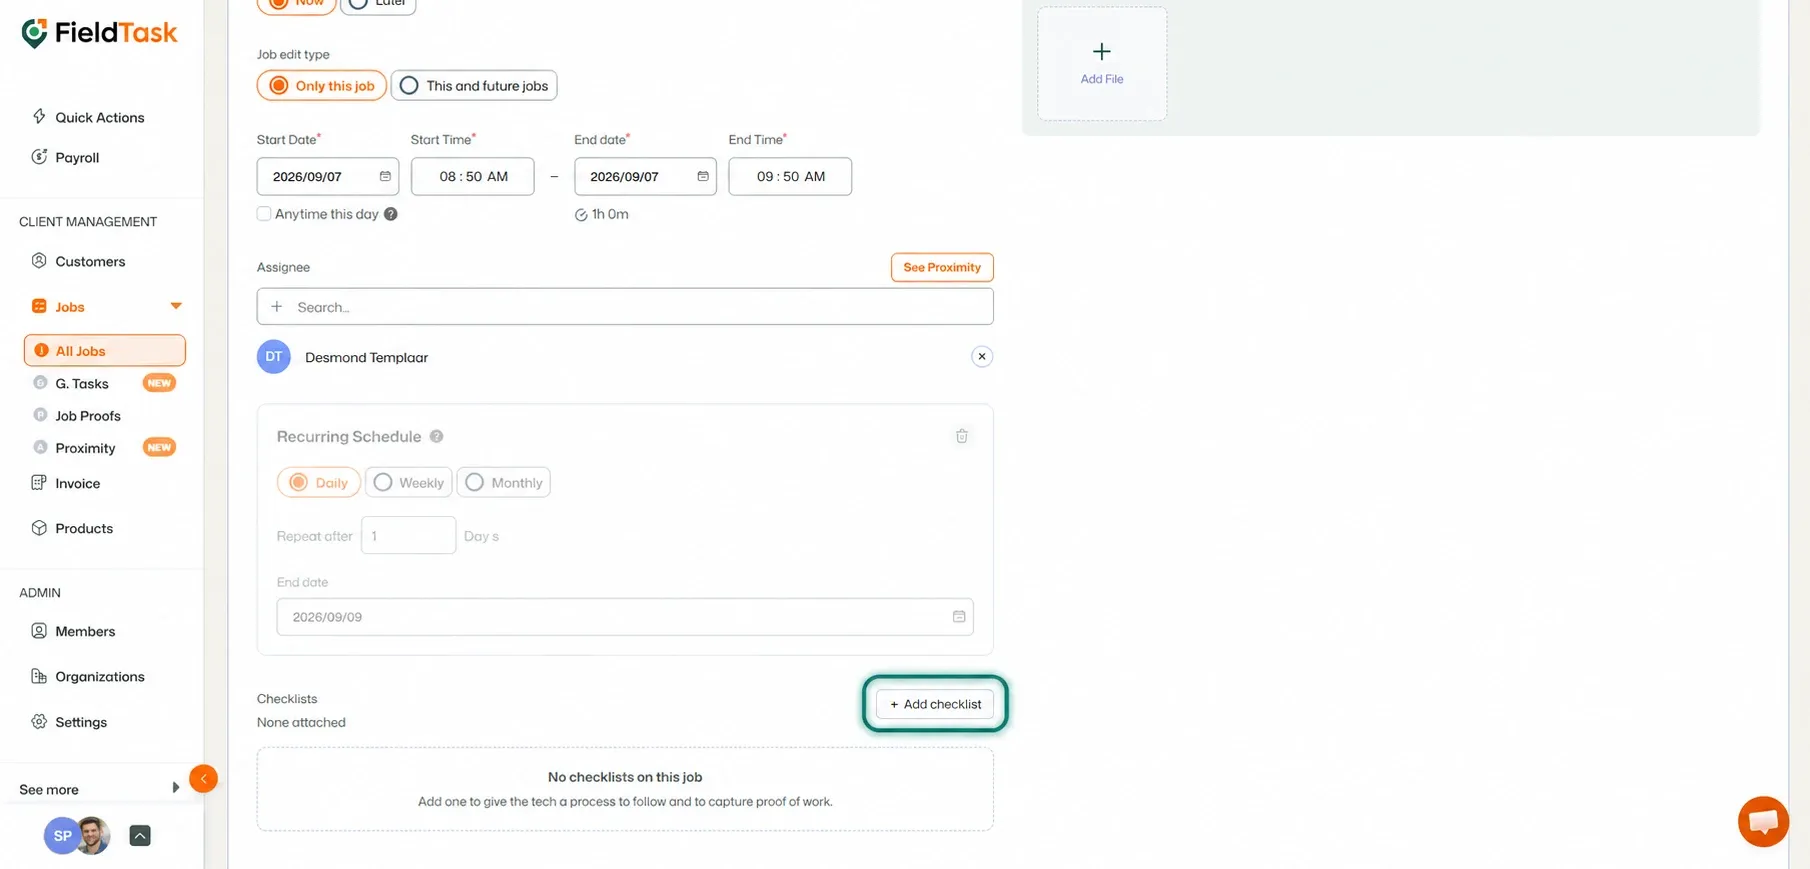Remove assignee Desmond Templaar

(x=982, y=356)
